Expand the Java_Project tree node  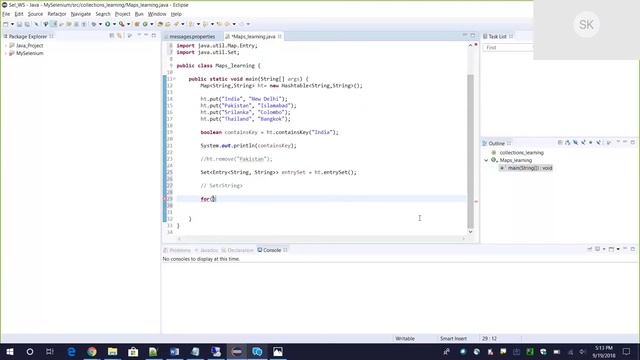[5, 45]
